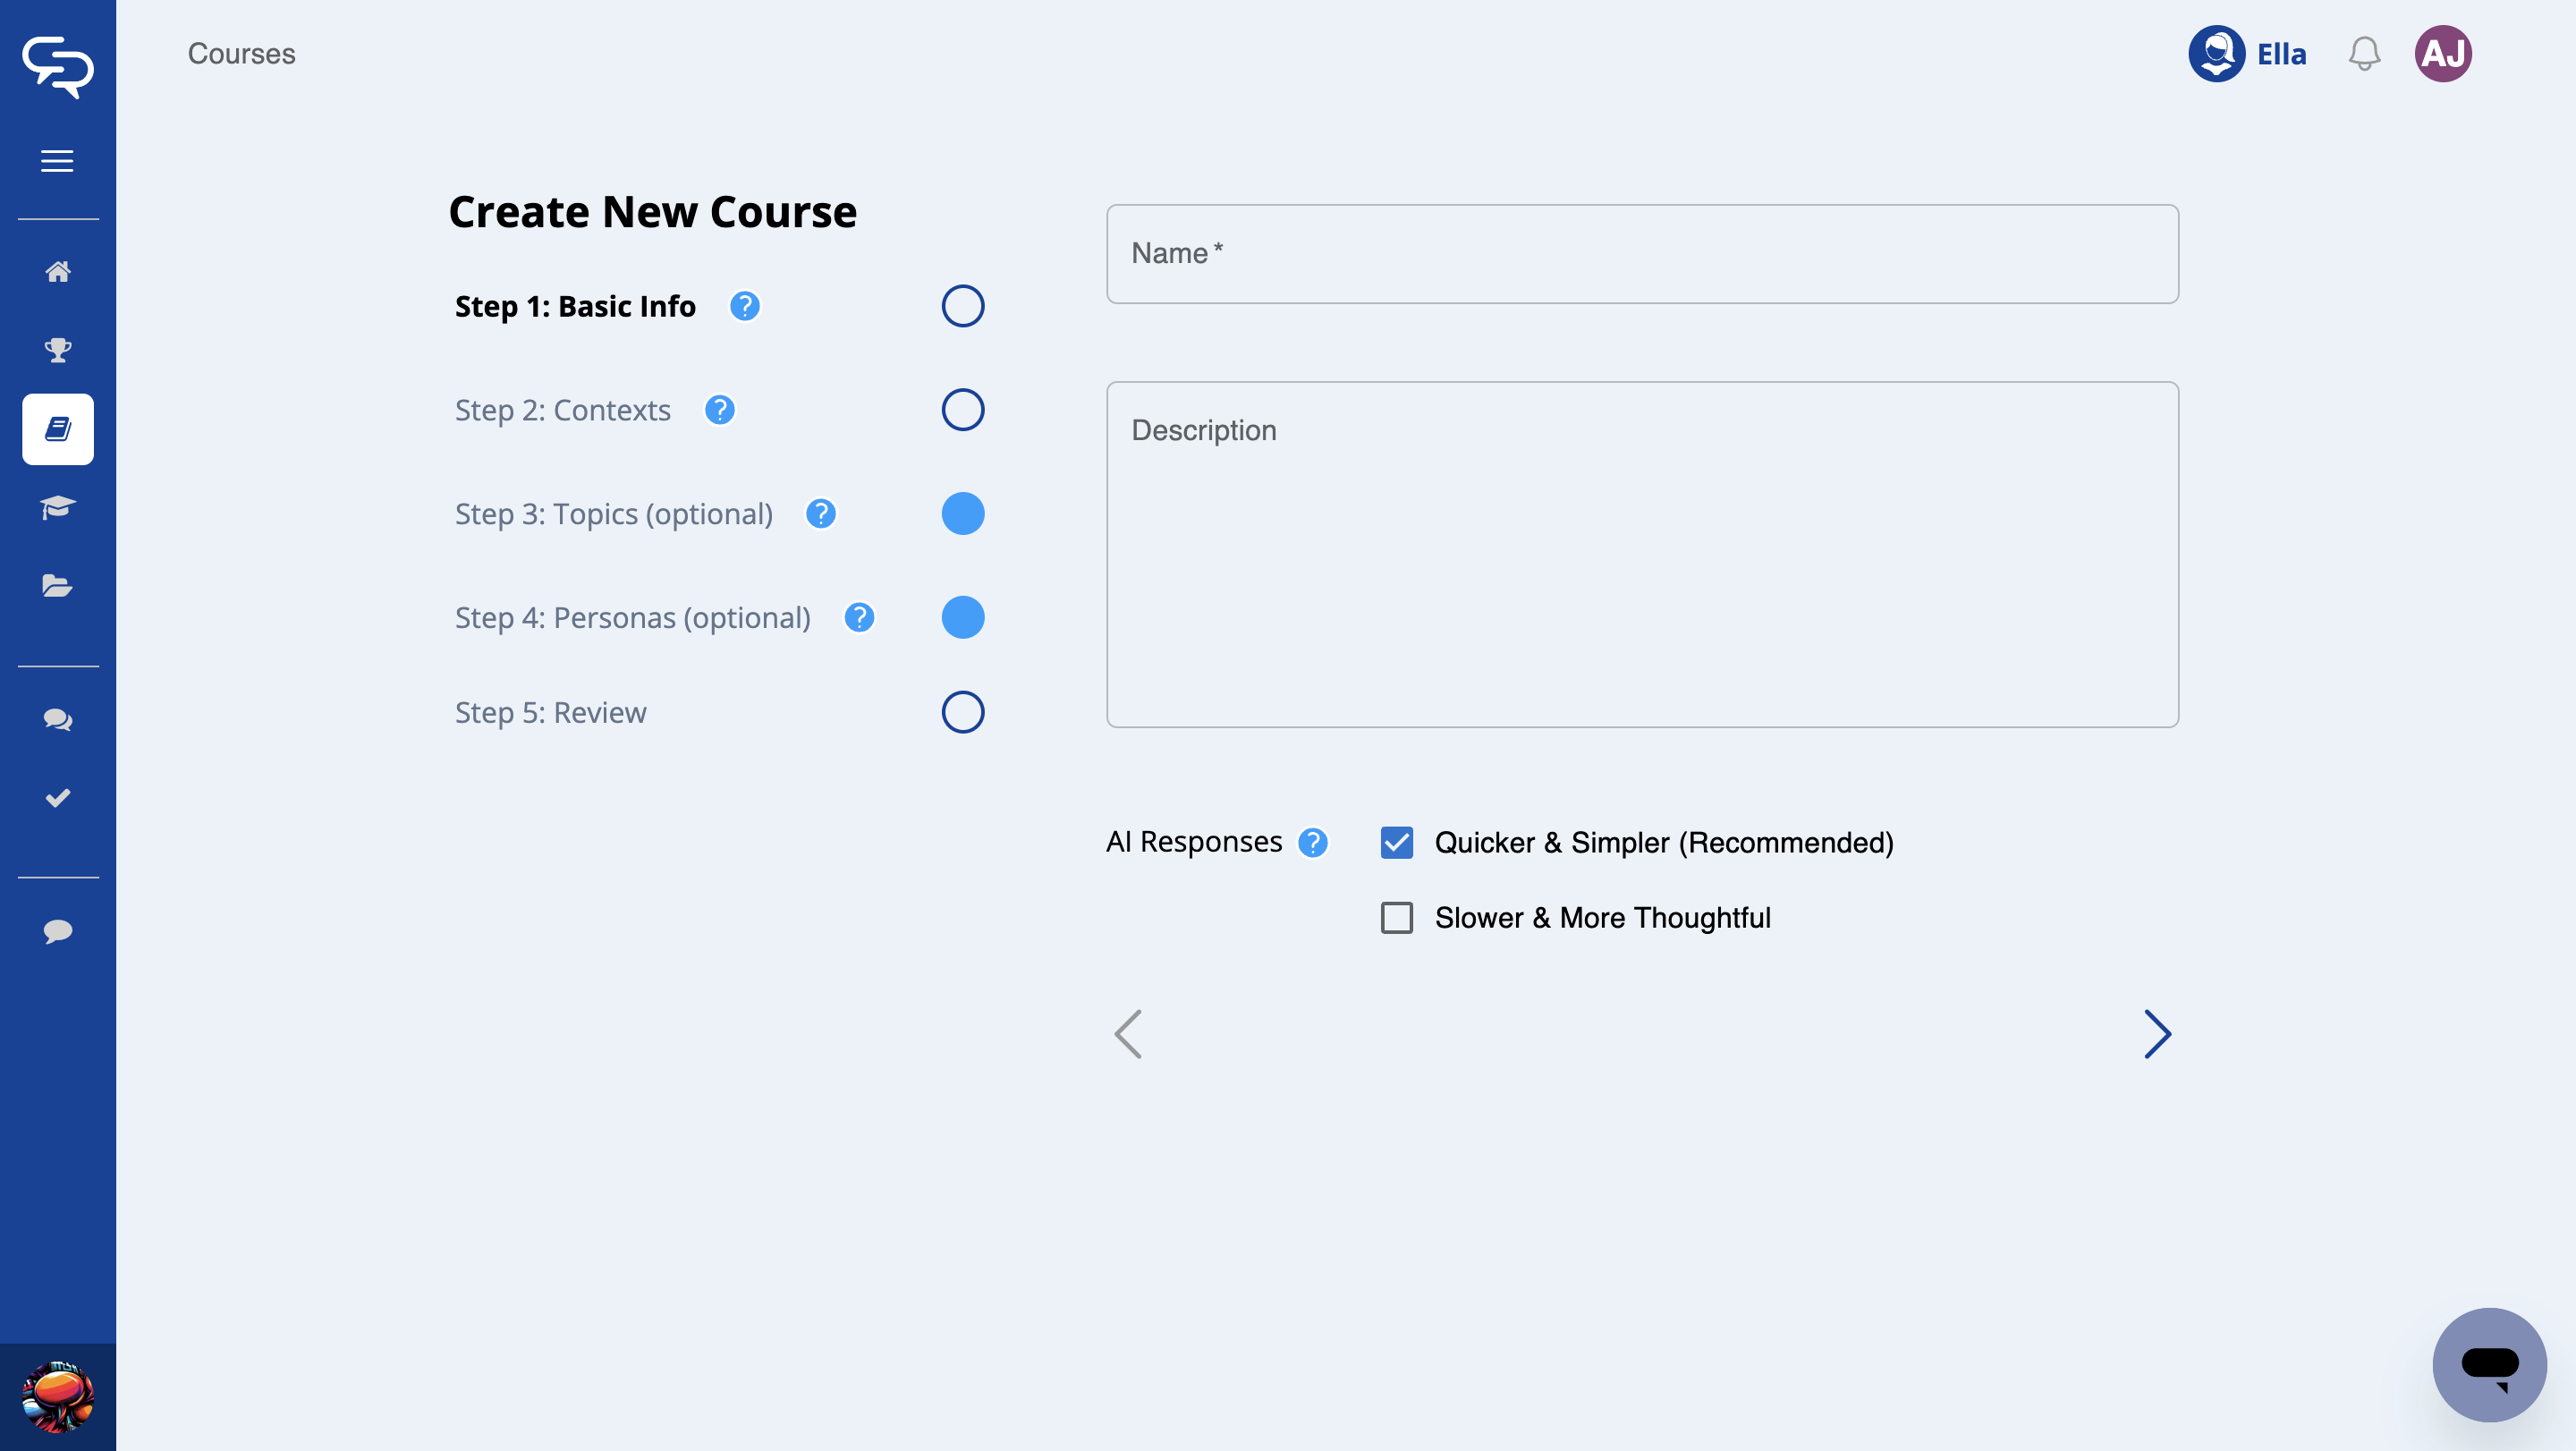The width and height of the screenshot is (2576, 1451).
Task: Open the trophy achievements icon
Action: coord(58,350)
